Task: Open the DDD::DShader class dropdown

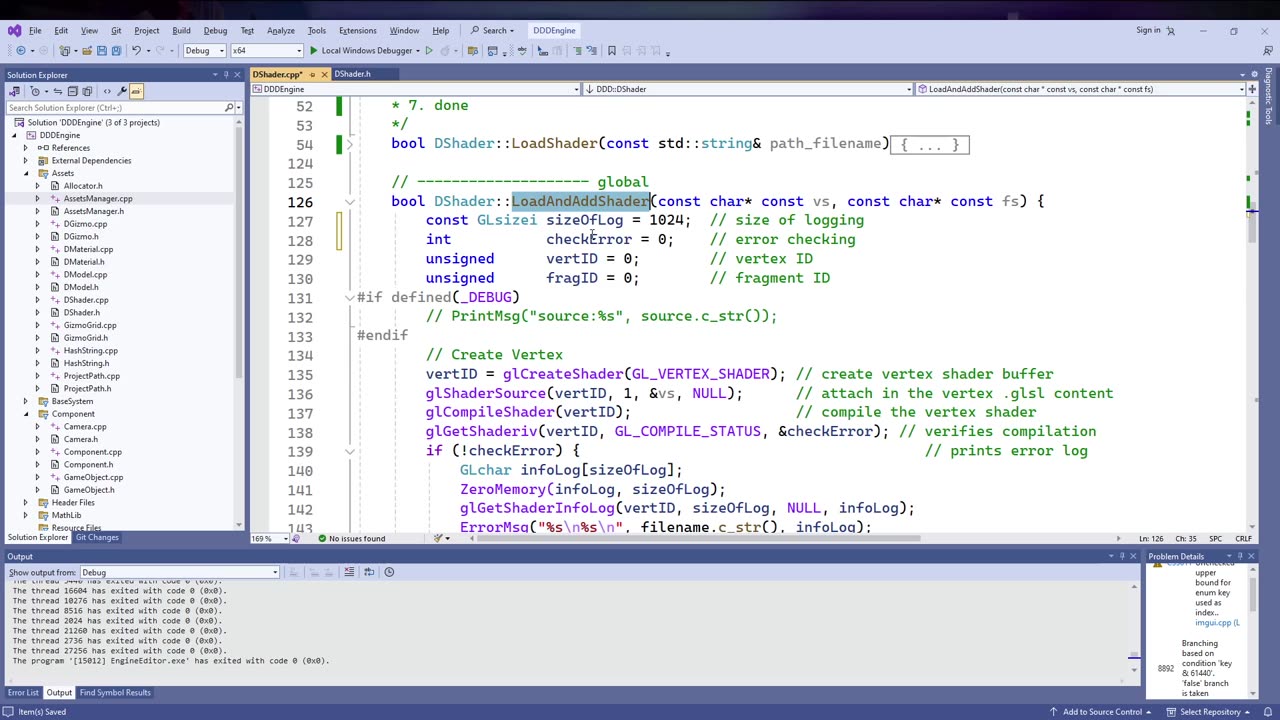Action: pos(749,89)
